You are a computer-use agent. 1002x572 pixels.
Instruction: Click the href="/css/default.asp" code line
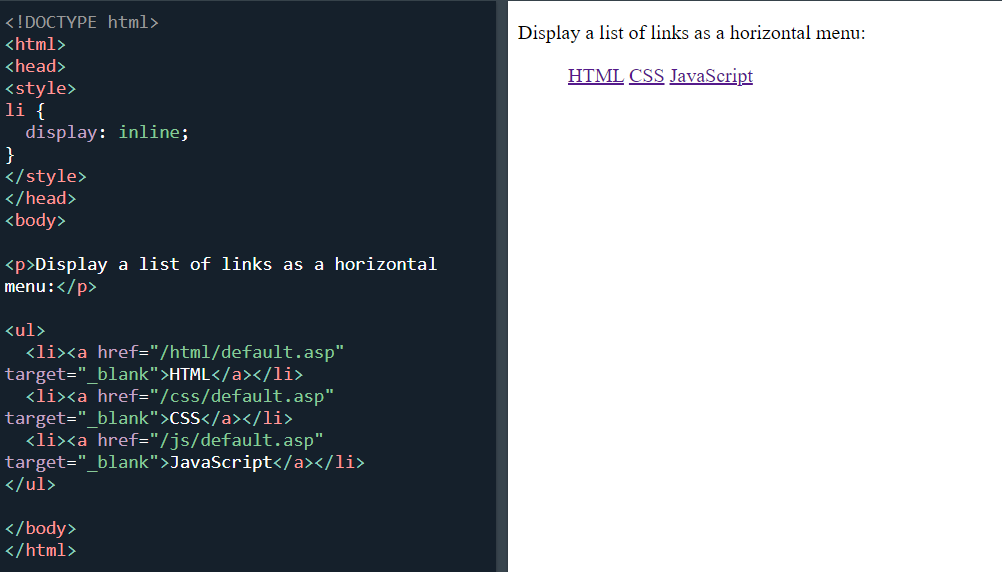point(180,396)
